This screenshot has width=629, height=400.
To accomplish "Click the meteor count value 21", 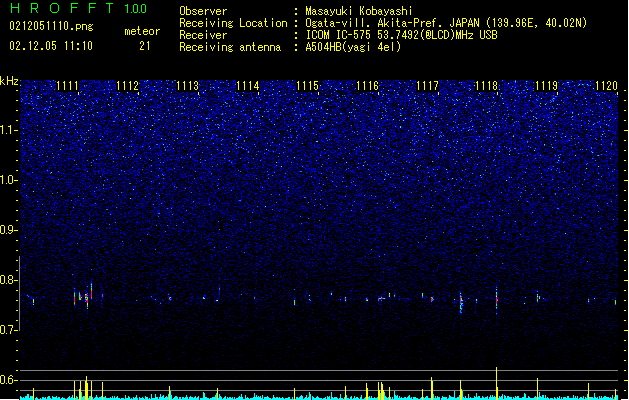I will [145, 46].
